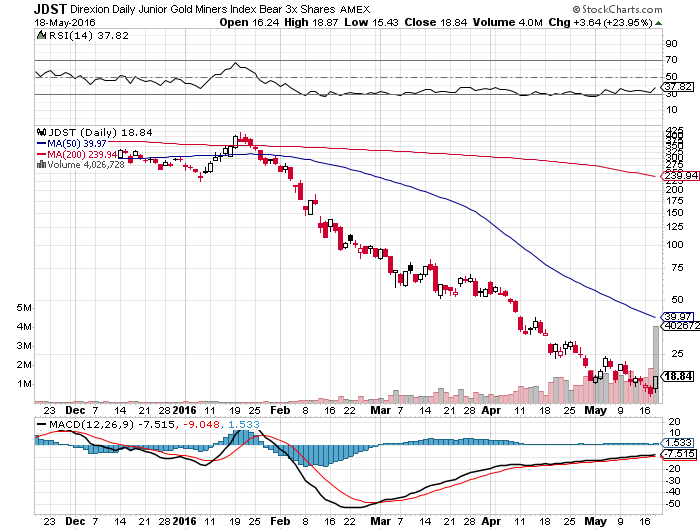Click the boxed 37.82 RSI value on the right axis
Image resolution: width=700 pixels, height=530 pixels.
click(x=678, y=87)
